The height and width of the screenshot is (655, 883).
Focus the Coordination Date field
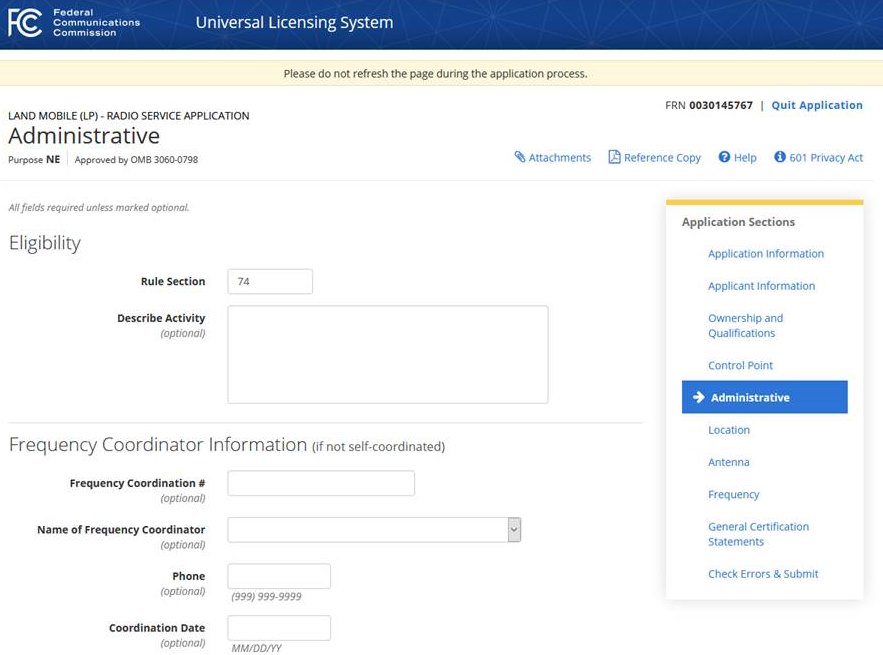pyautogui.click(x=279, y=628)
